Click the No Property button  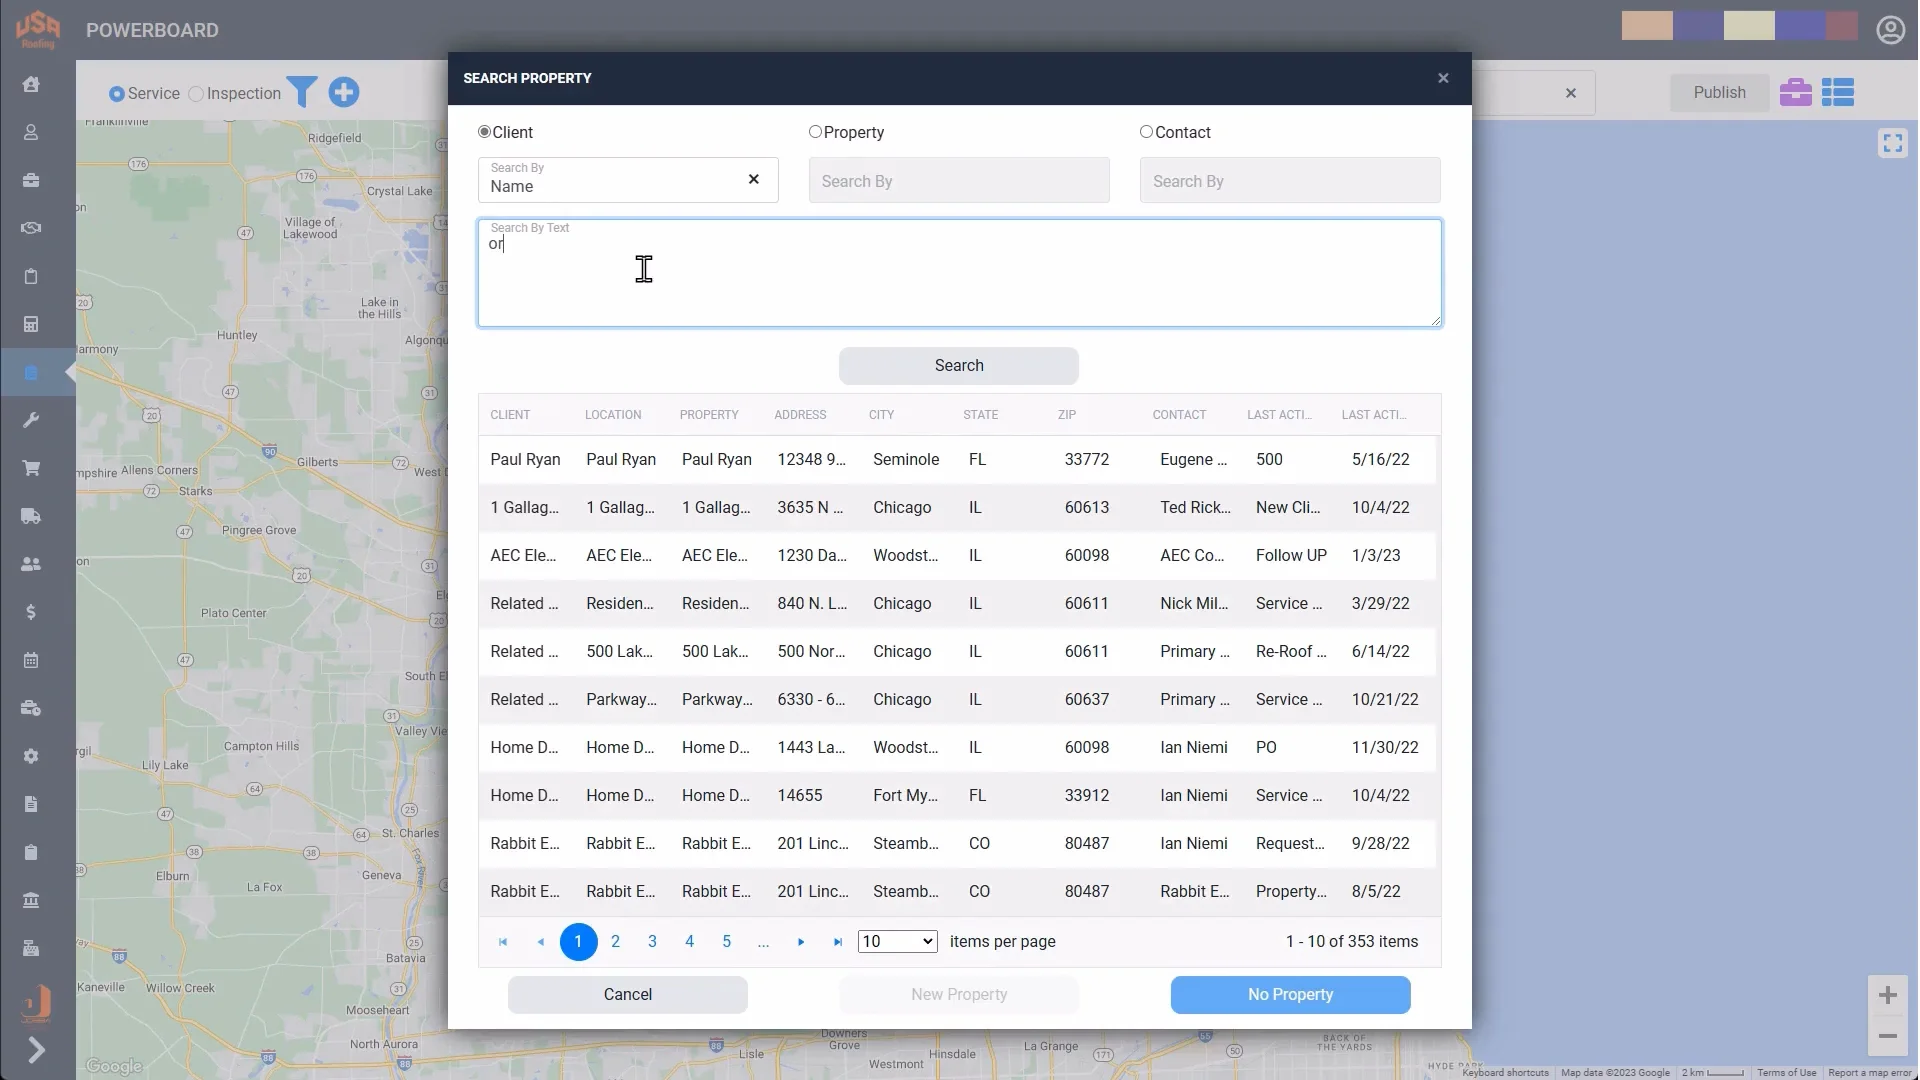[1290, 995]
